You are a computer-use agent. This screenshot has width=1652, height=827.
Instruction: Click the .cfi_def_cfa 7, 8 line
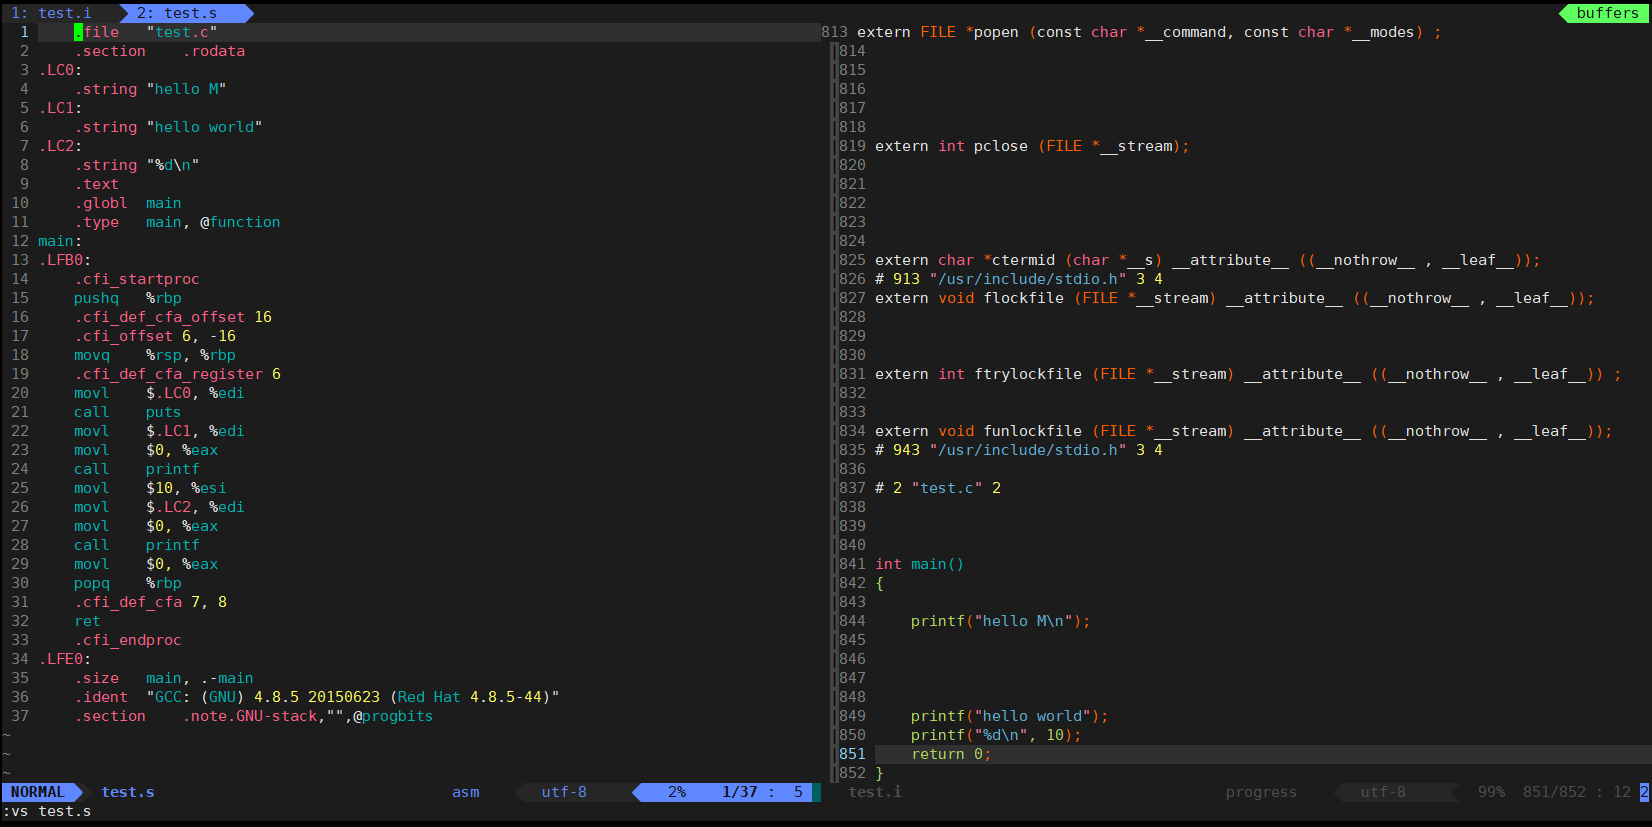(x=150, y=602)
